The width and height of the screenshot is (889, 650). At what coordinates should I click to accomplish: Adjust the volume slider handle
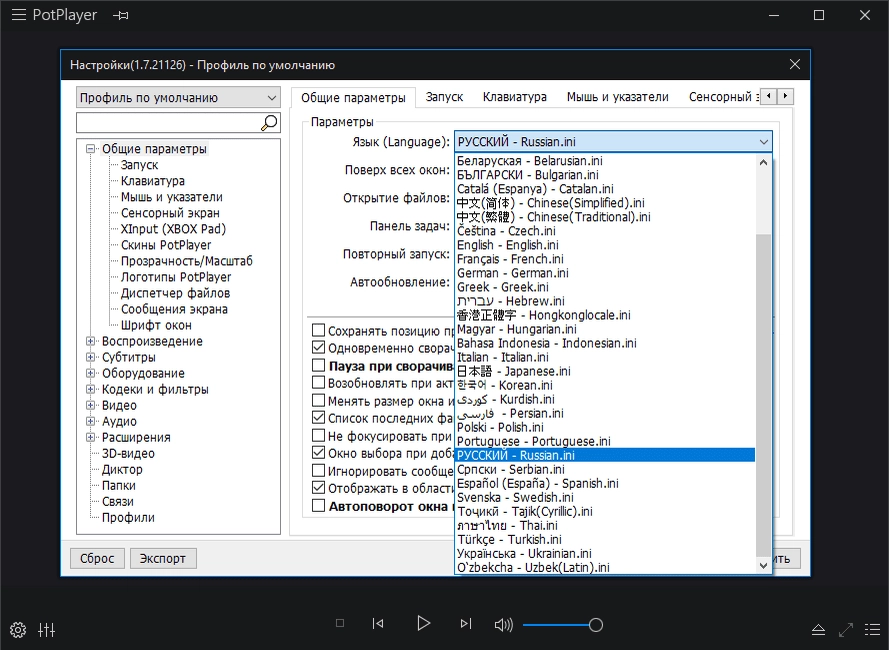click(x=595, y=625)
